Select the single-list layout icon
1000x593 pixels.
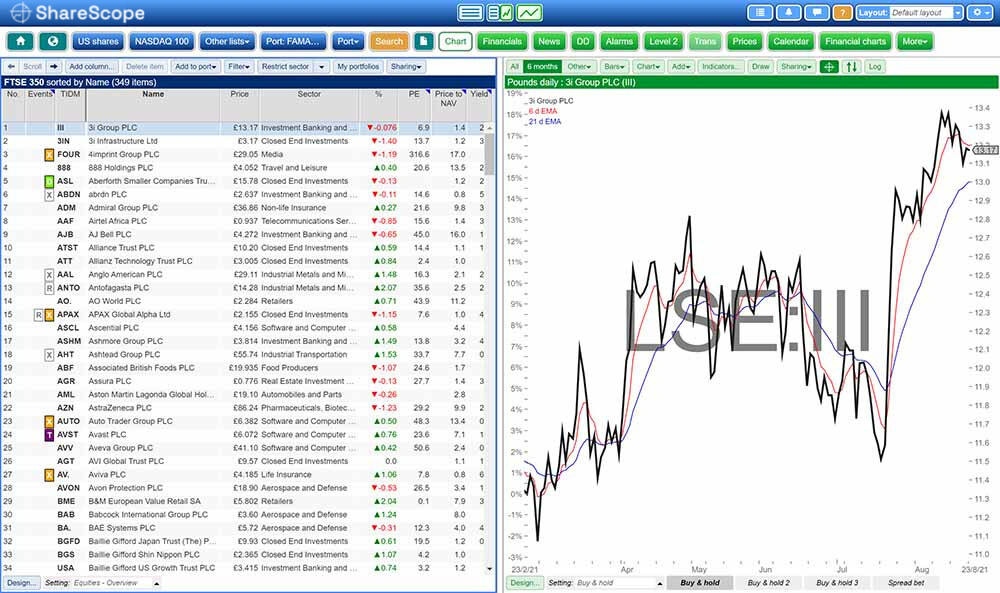[x=470, y=13]
